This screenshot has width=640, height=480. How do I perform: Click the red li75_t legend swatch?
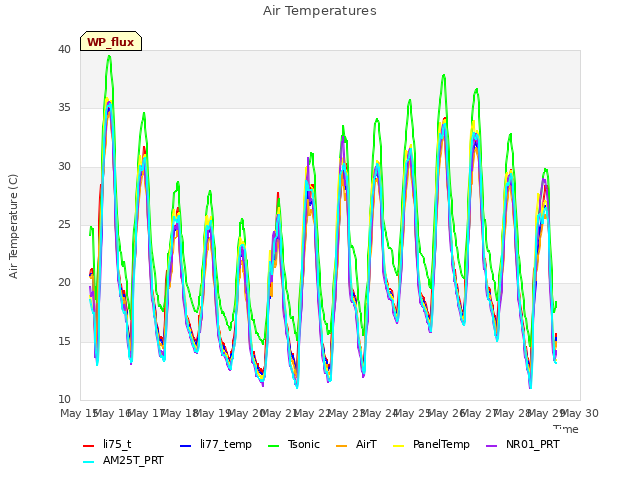point(89,445)
